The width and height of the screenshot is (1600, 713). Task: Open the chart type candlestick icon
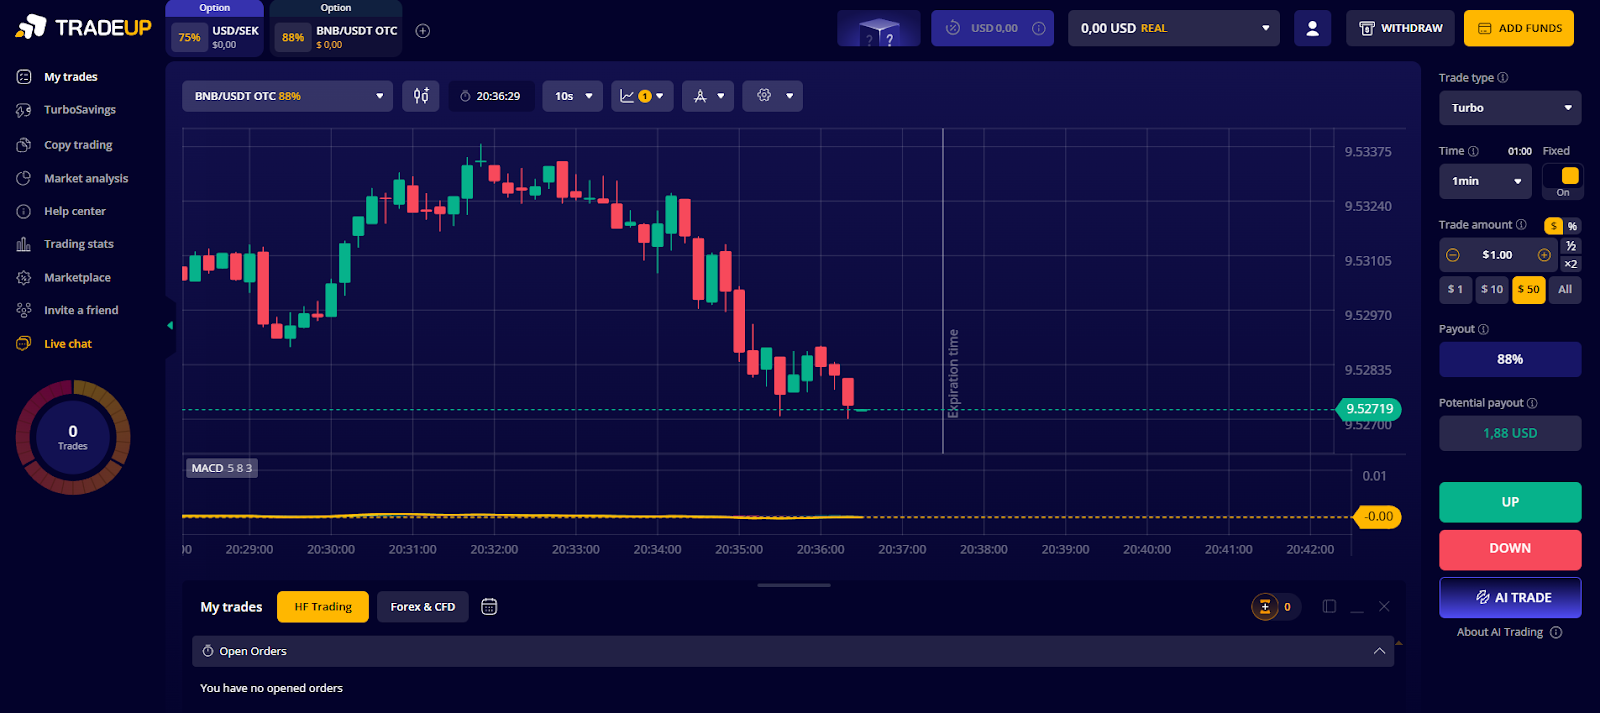coord(421,96)
